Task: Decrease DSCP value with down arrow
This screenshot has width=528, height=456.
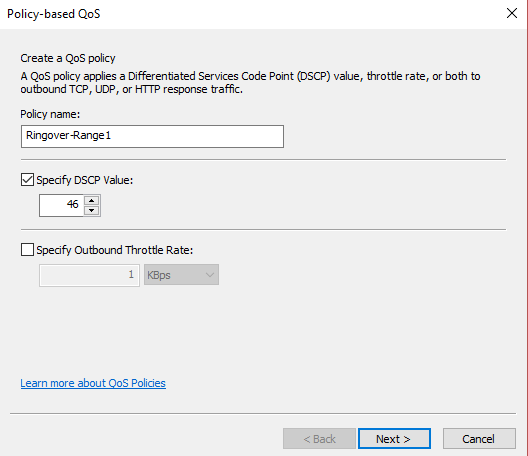Action: [x=92, y=210]
